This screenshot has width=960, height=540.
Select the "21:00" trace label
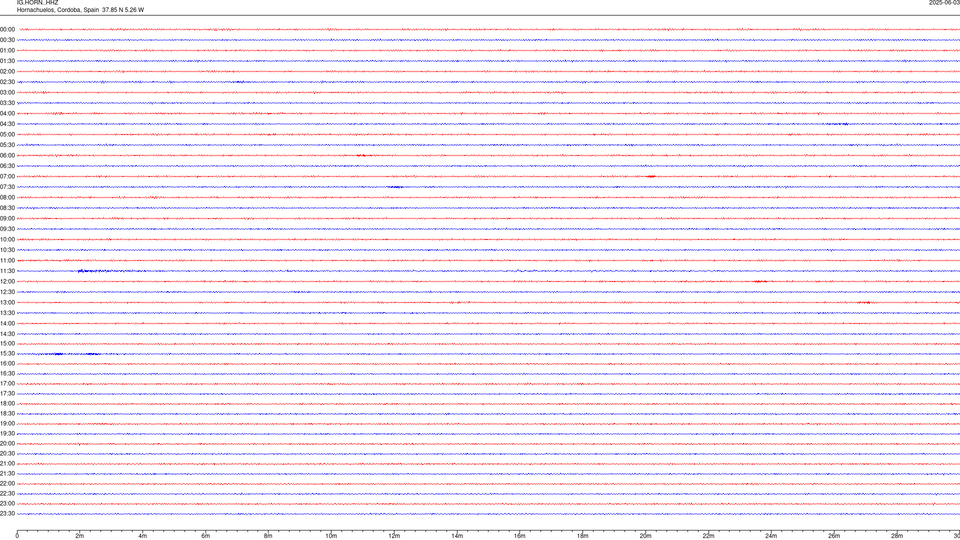point(7,463)
